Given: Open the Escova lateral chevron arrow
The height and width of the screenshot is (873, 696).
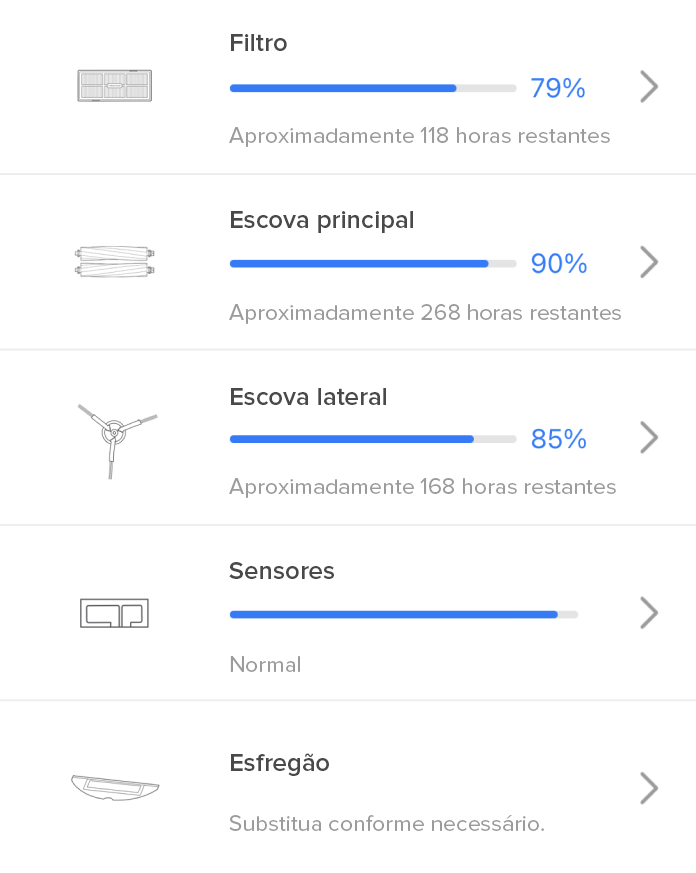Looking at the screenshot, I should click(x=648, y=437).
